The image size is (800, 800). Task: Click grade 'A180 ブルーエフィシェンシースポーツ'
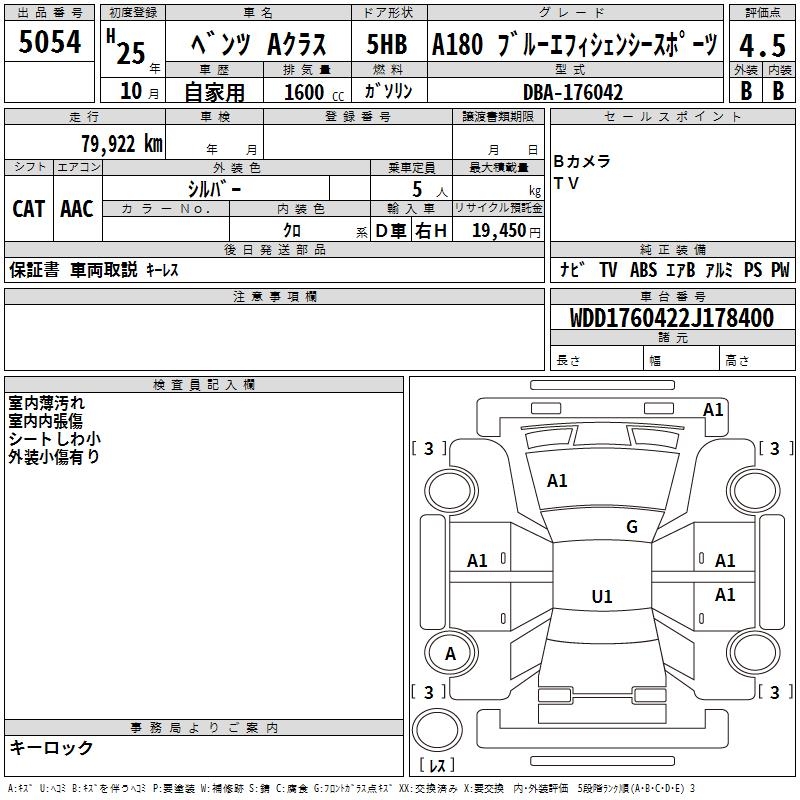point(575,44)
